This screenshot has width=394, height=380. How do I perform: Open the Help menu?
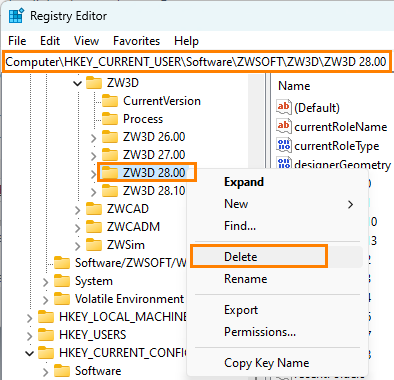[186, 41]
